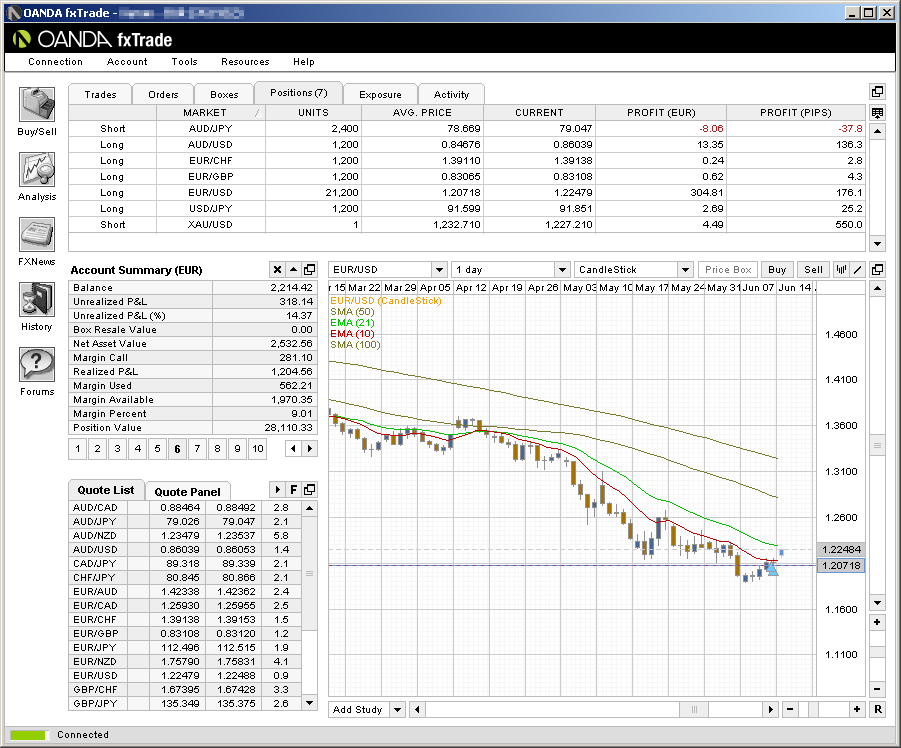Click the chart candlestick settings icon
The height and width of the screenshot is (748, 901).
pos(842,270)
